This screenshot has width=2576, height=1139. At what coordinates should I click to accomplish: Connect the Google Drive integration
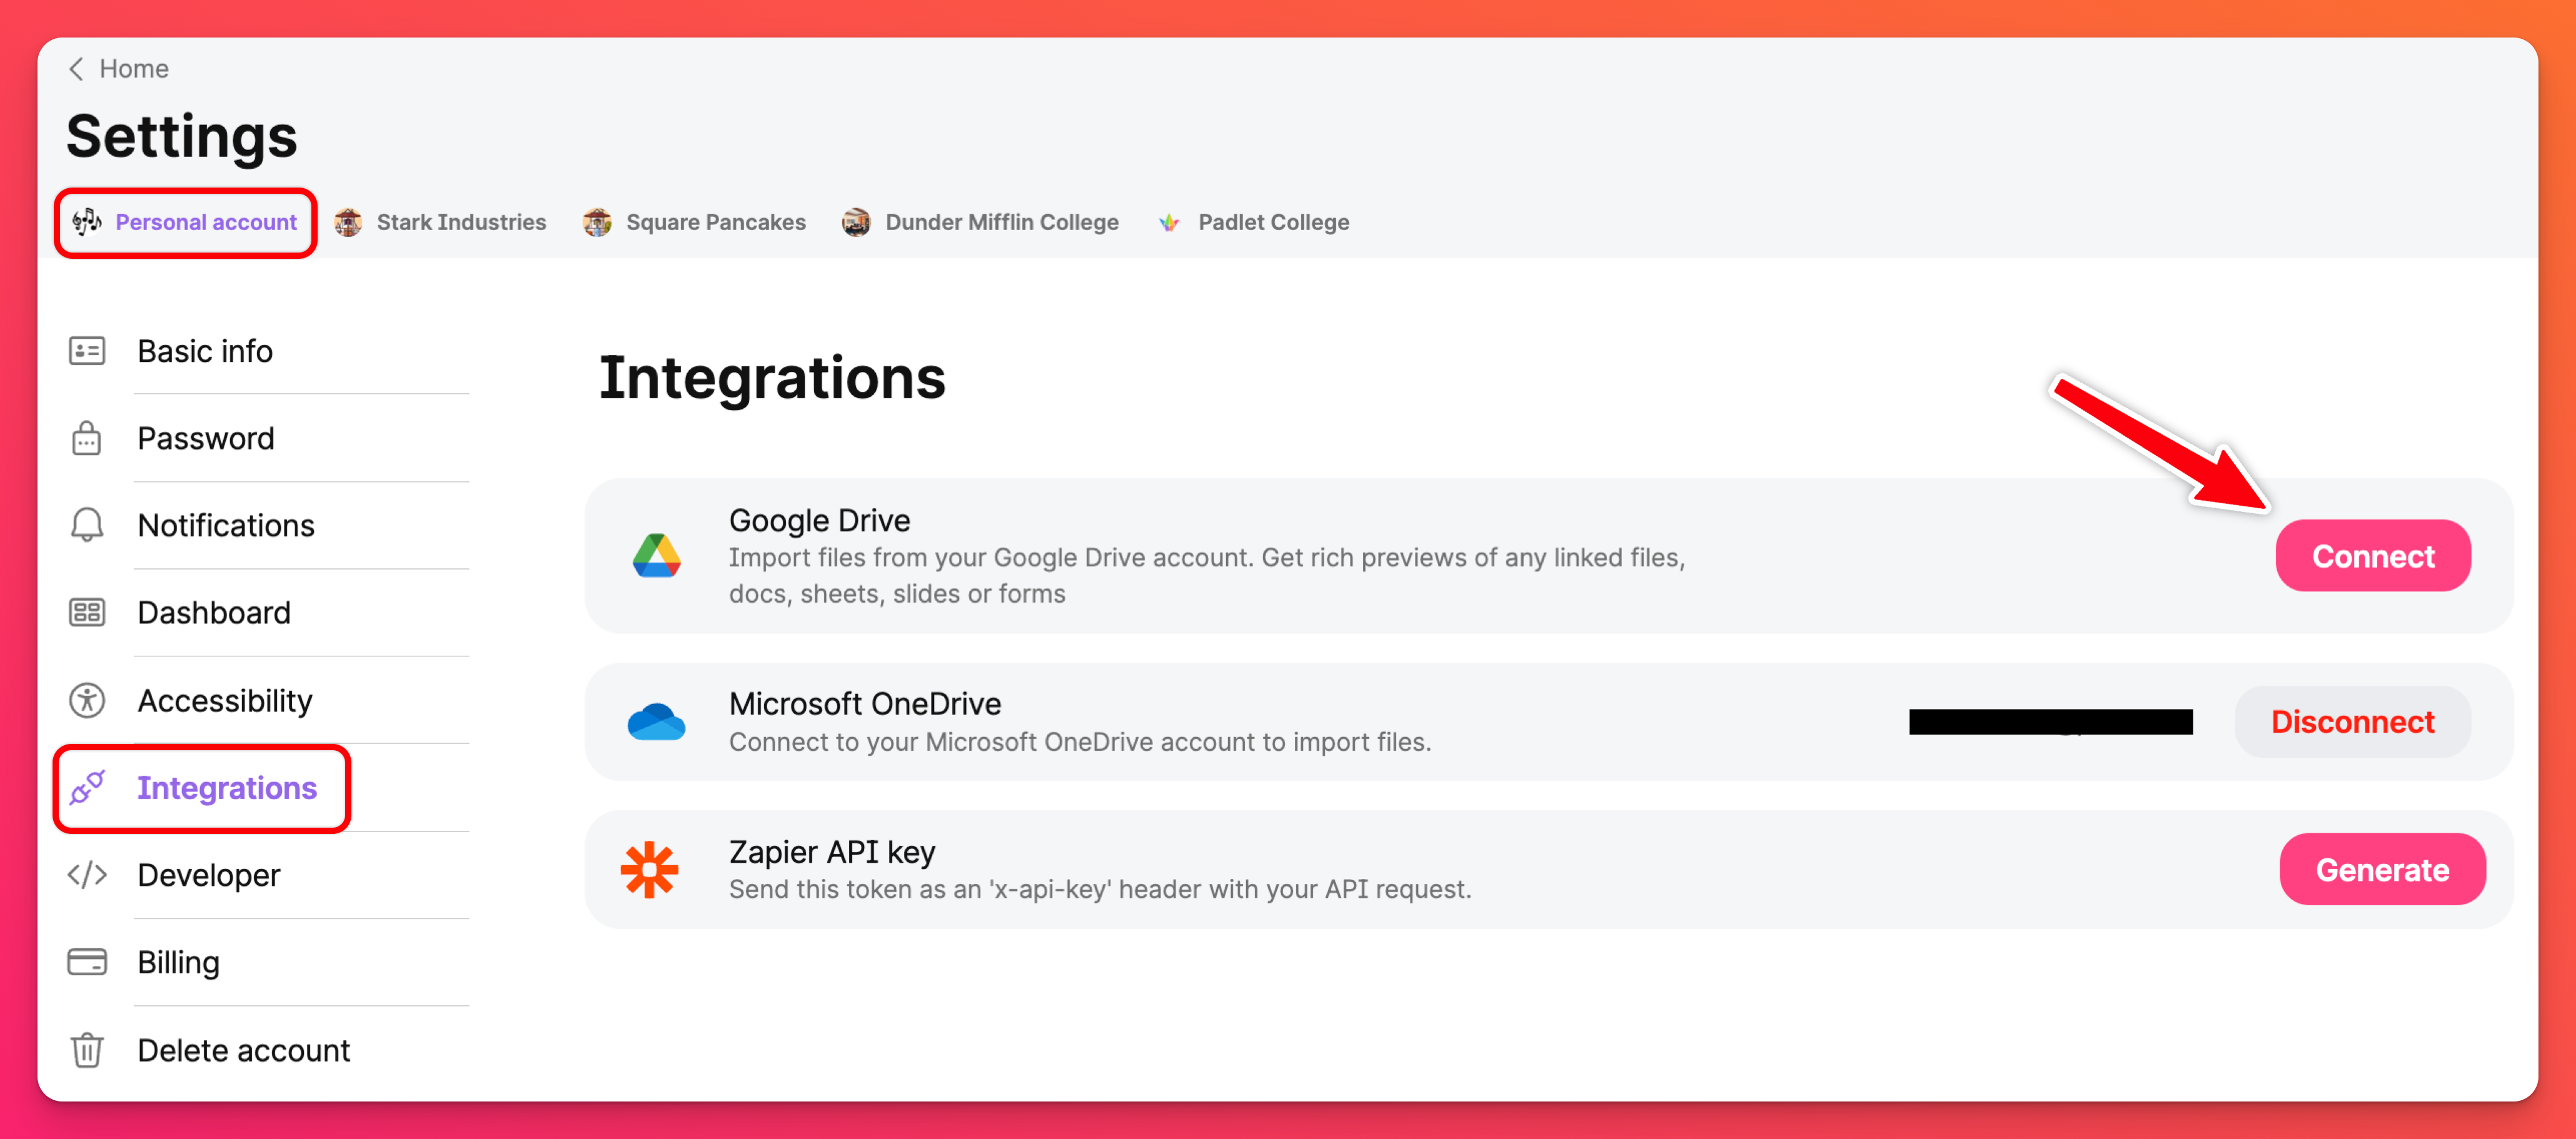coord(2372,556)
